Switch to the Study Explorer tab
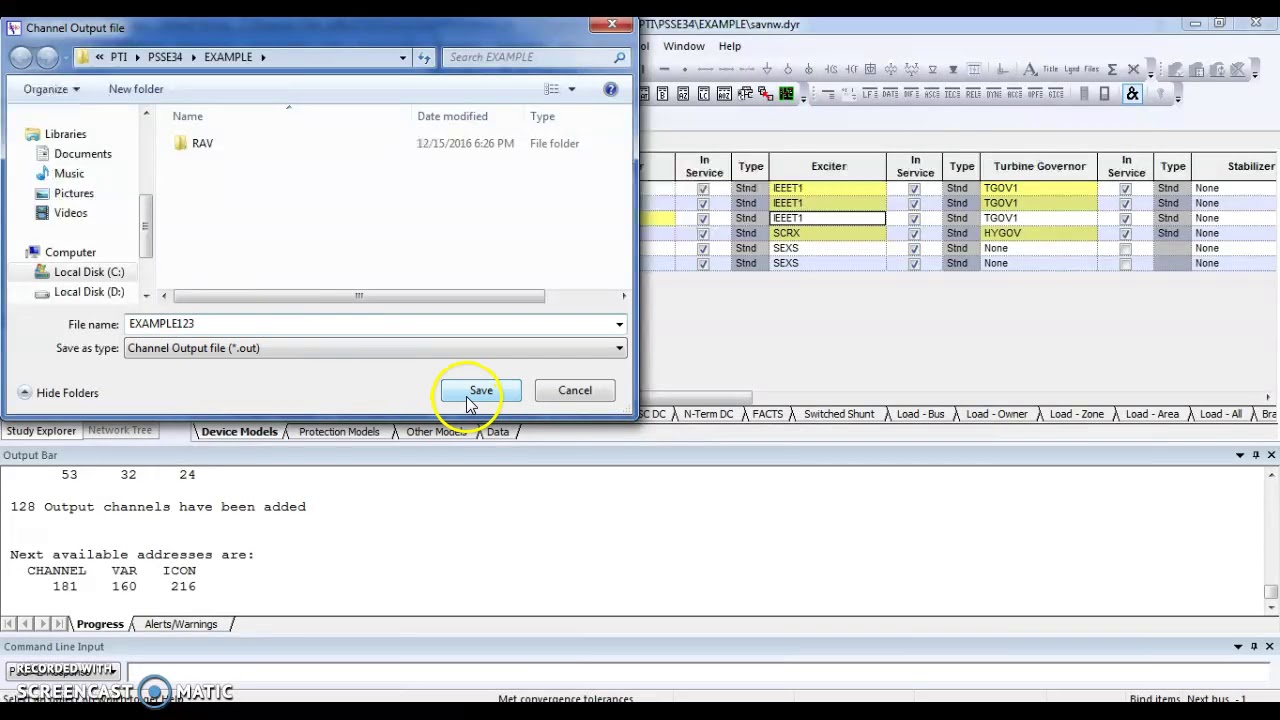Screen dimensions: 1280x720 tap(41, 431)
